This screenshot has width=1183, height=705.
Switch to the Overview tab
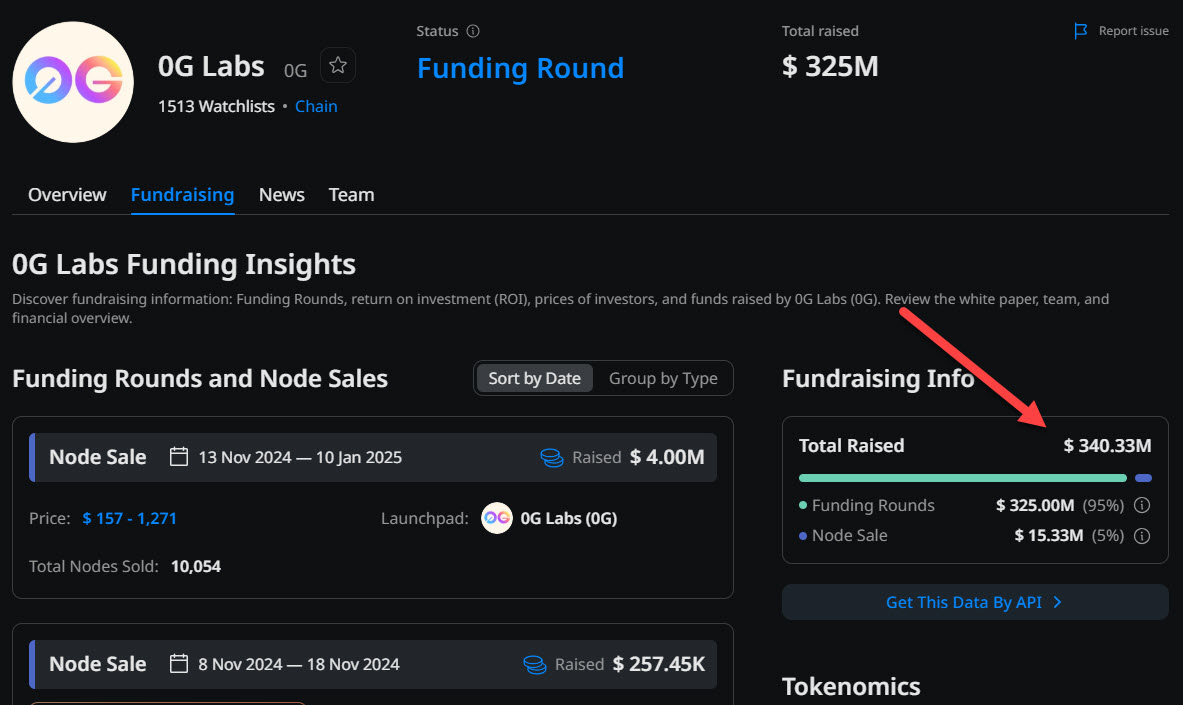point(67,195)
